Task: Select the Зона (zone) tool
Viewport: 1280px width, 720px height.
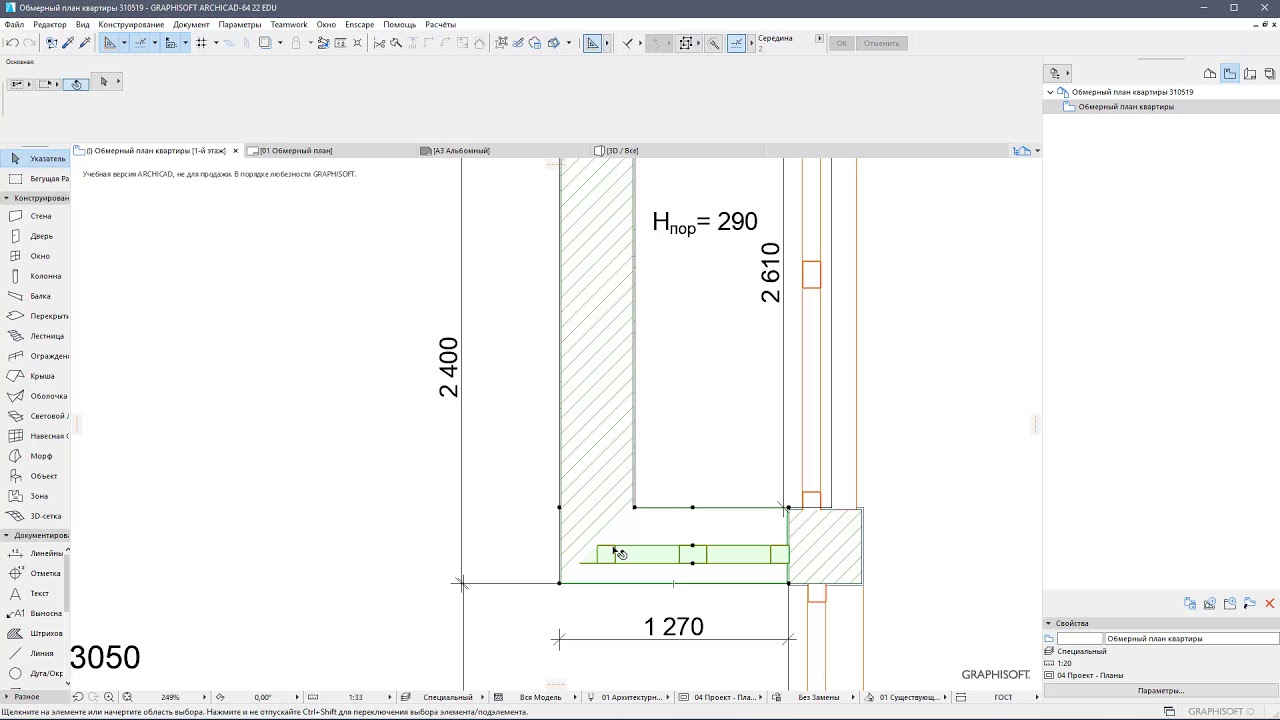Action: click(35, 496)
